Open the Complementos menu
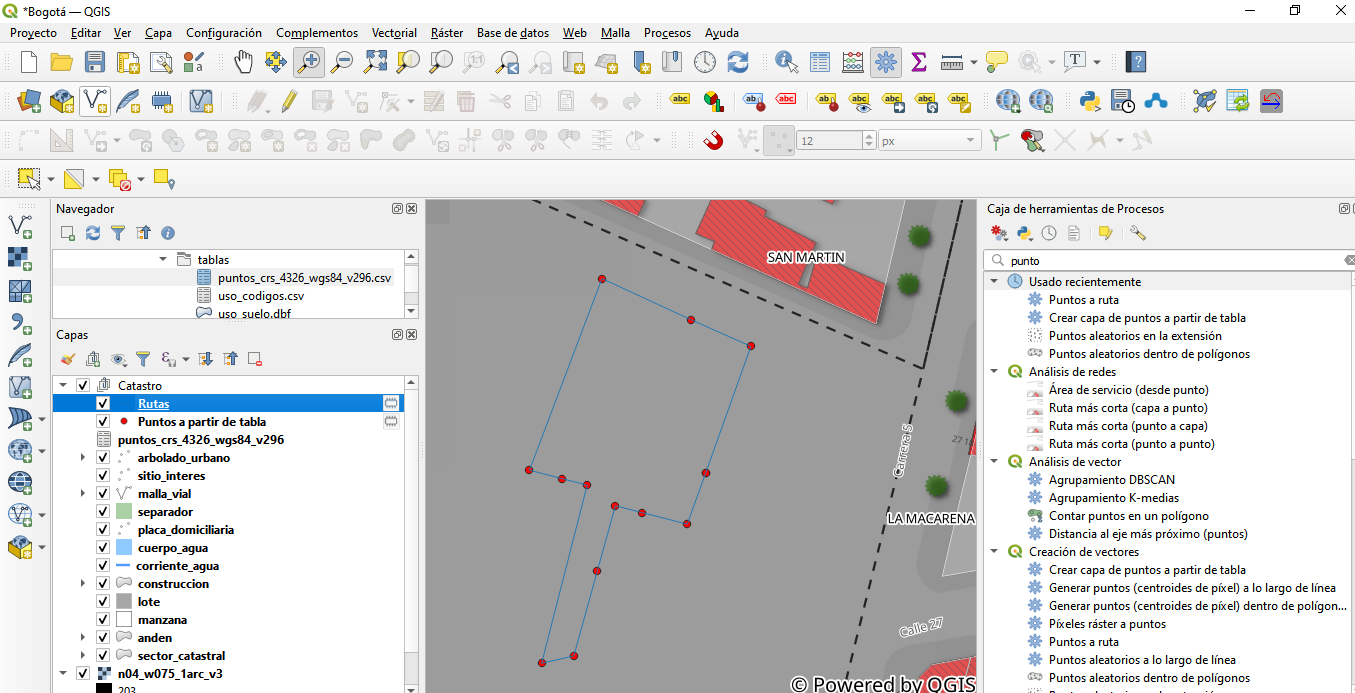1355x693 pixels. pyautogui.click(x=317, y=33)
